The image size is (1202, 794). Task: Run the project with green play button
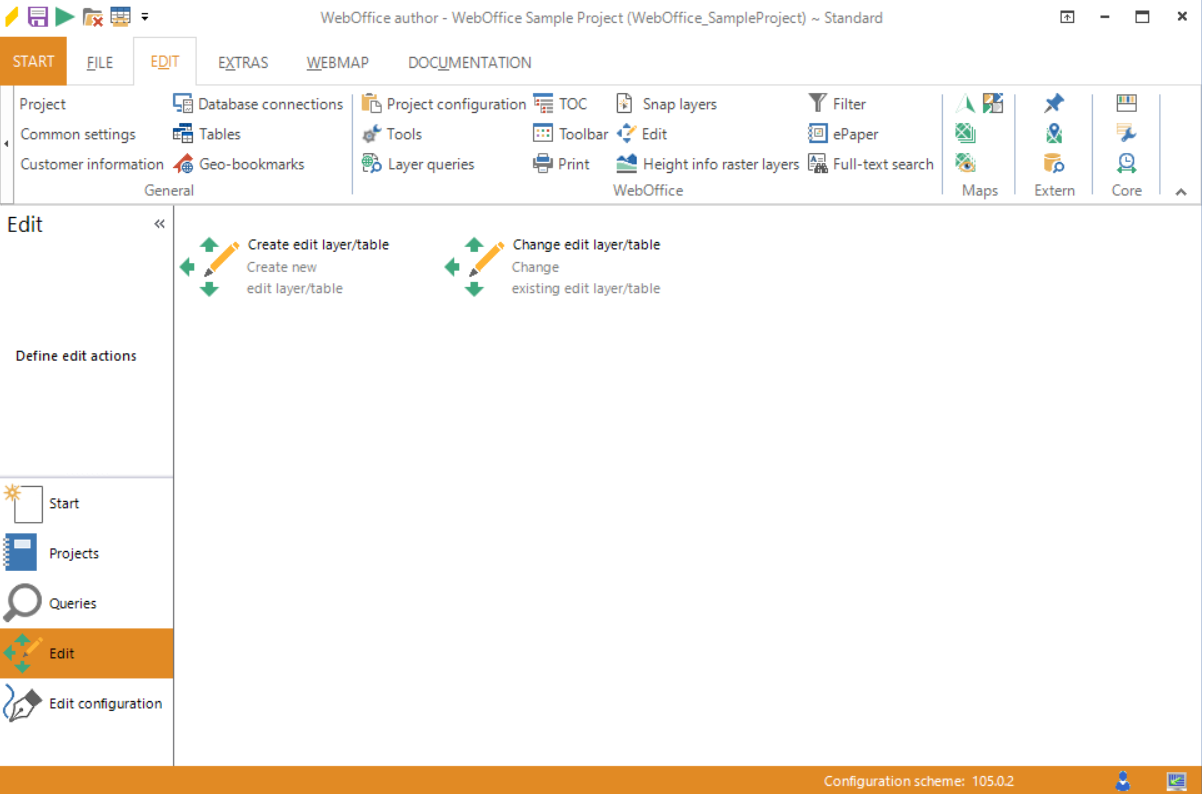pyautogui.click(x=63, y=16)
